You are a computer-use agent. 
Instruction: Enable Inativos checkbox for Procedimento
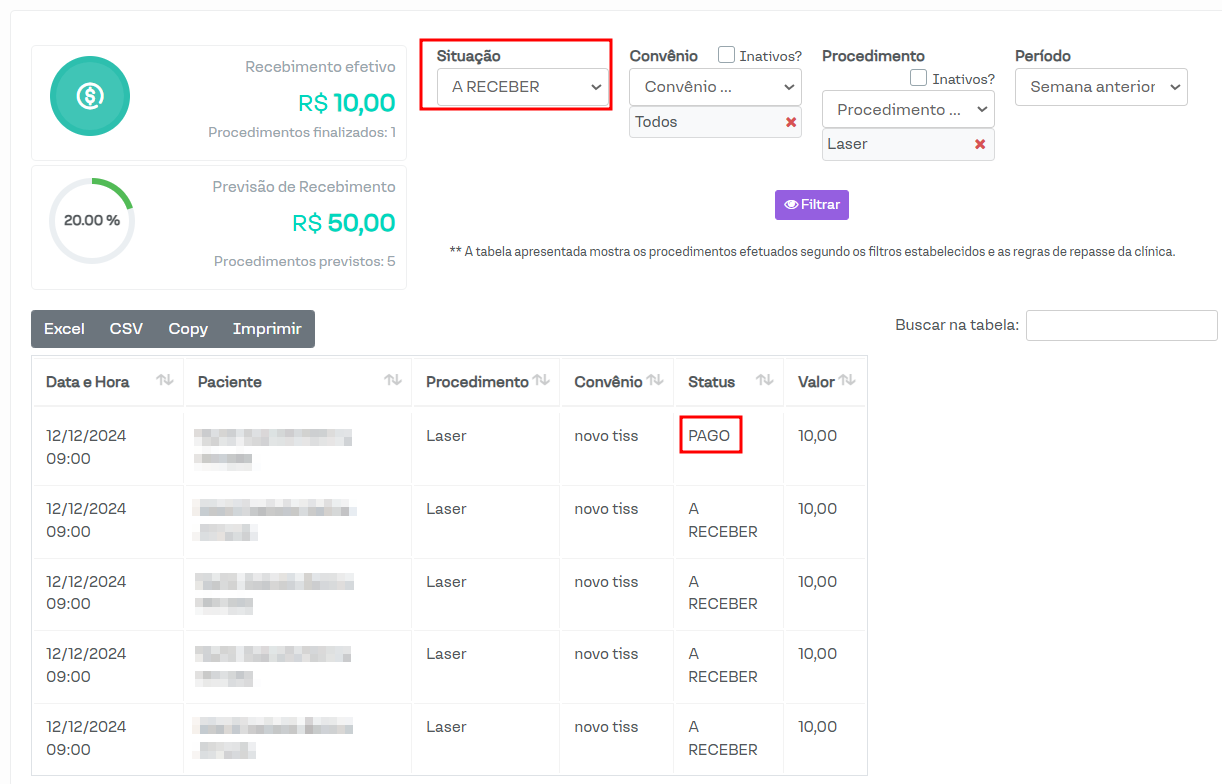tap(918, 78)
